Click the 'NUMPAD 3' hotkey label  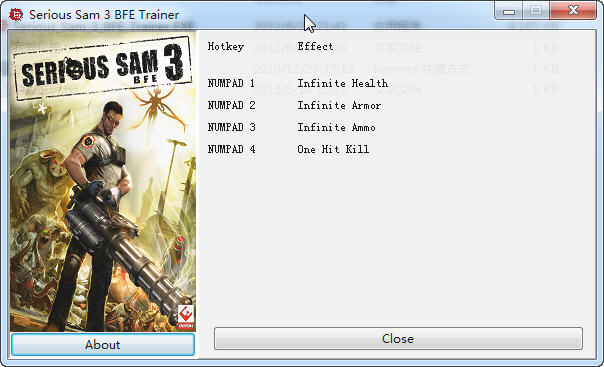pos(231,127)
